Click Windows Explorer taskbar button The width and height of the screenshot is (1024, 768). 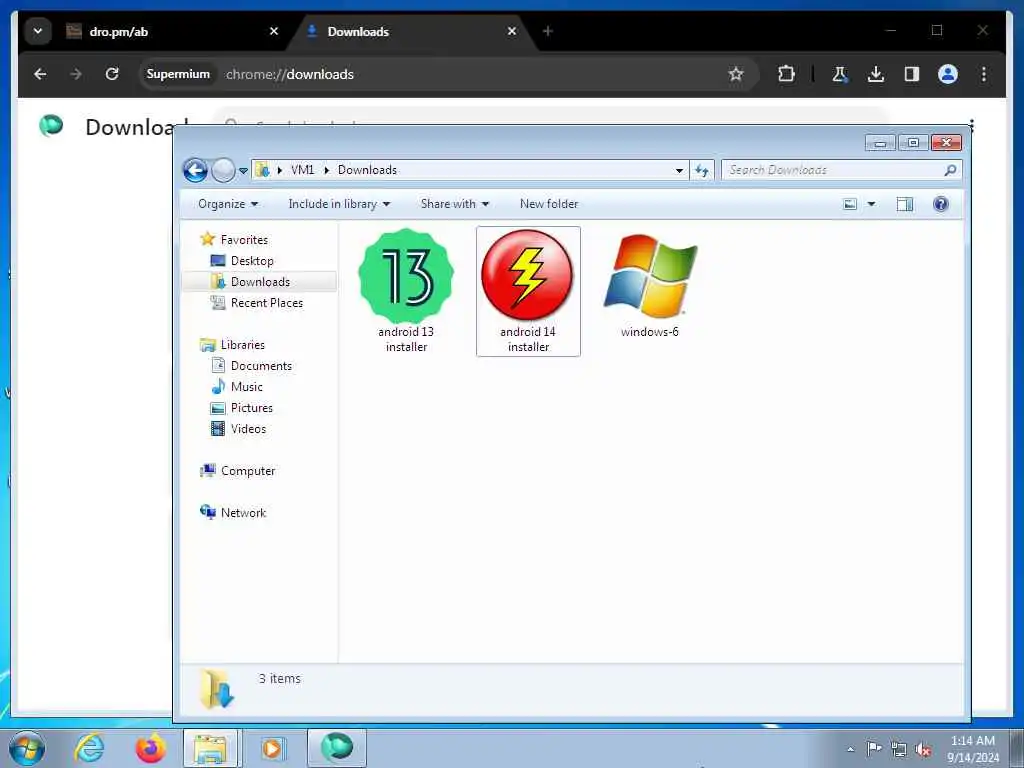[211, 748]
